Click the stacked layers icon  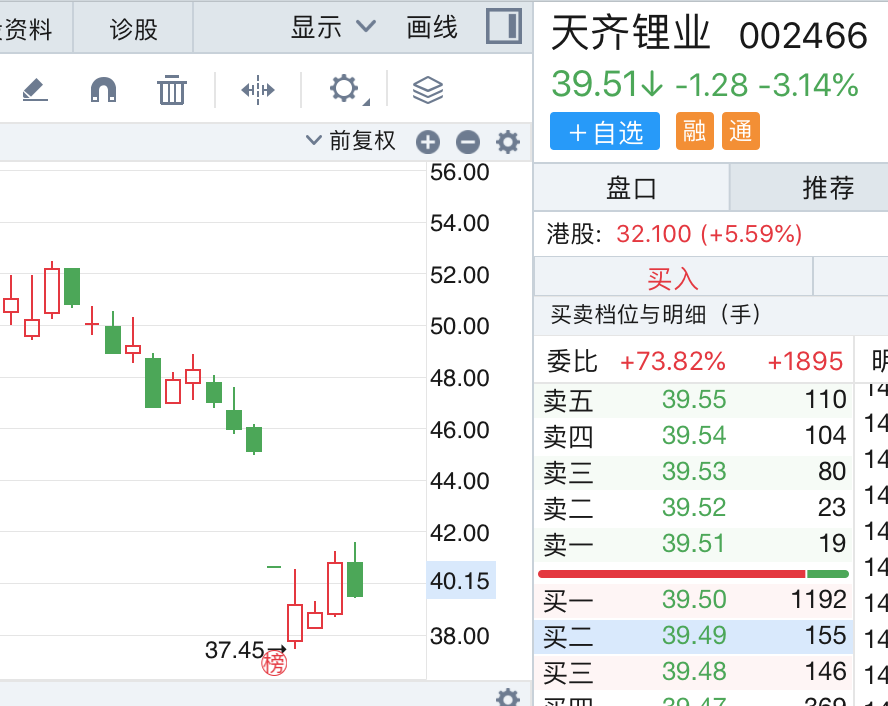pyautogui.click(x=427, y=90)
